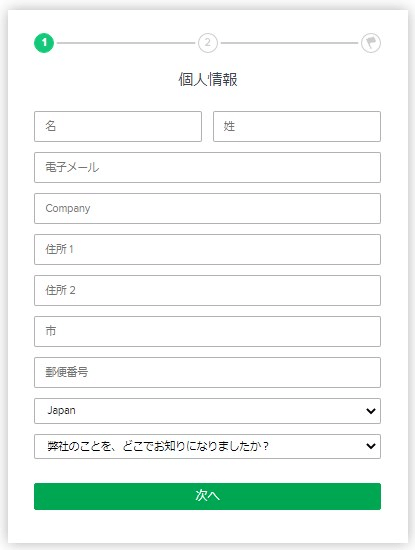Select the finish flag step icon
Viewport: 415px width, 550px height.
[x=371, y=43]
